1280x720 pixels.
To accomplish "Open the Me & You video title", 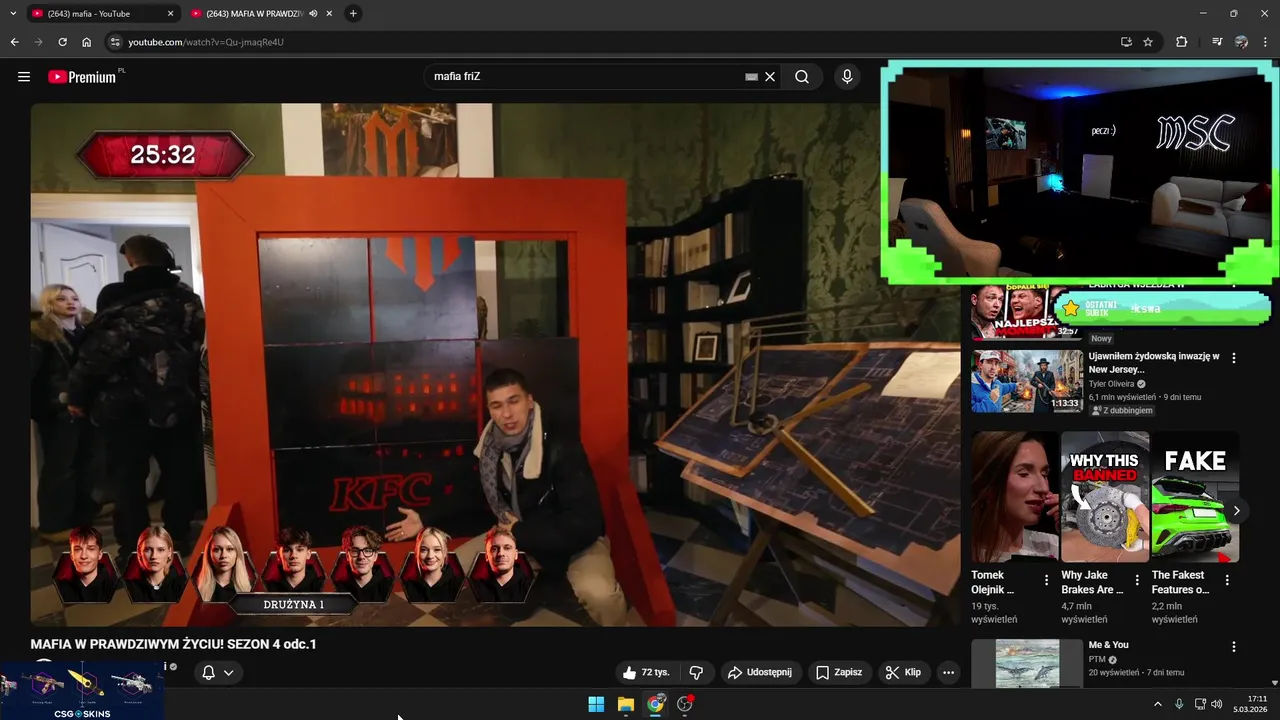I will coord(1108,645).
